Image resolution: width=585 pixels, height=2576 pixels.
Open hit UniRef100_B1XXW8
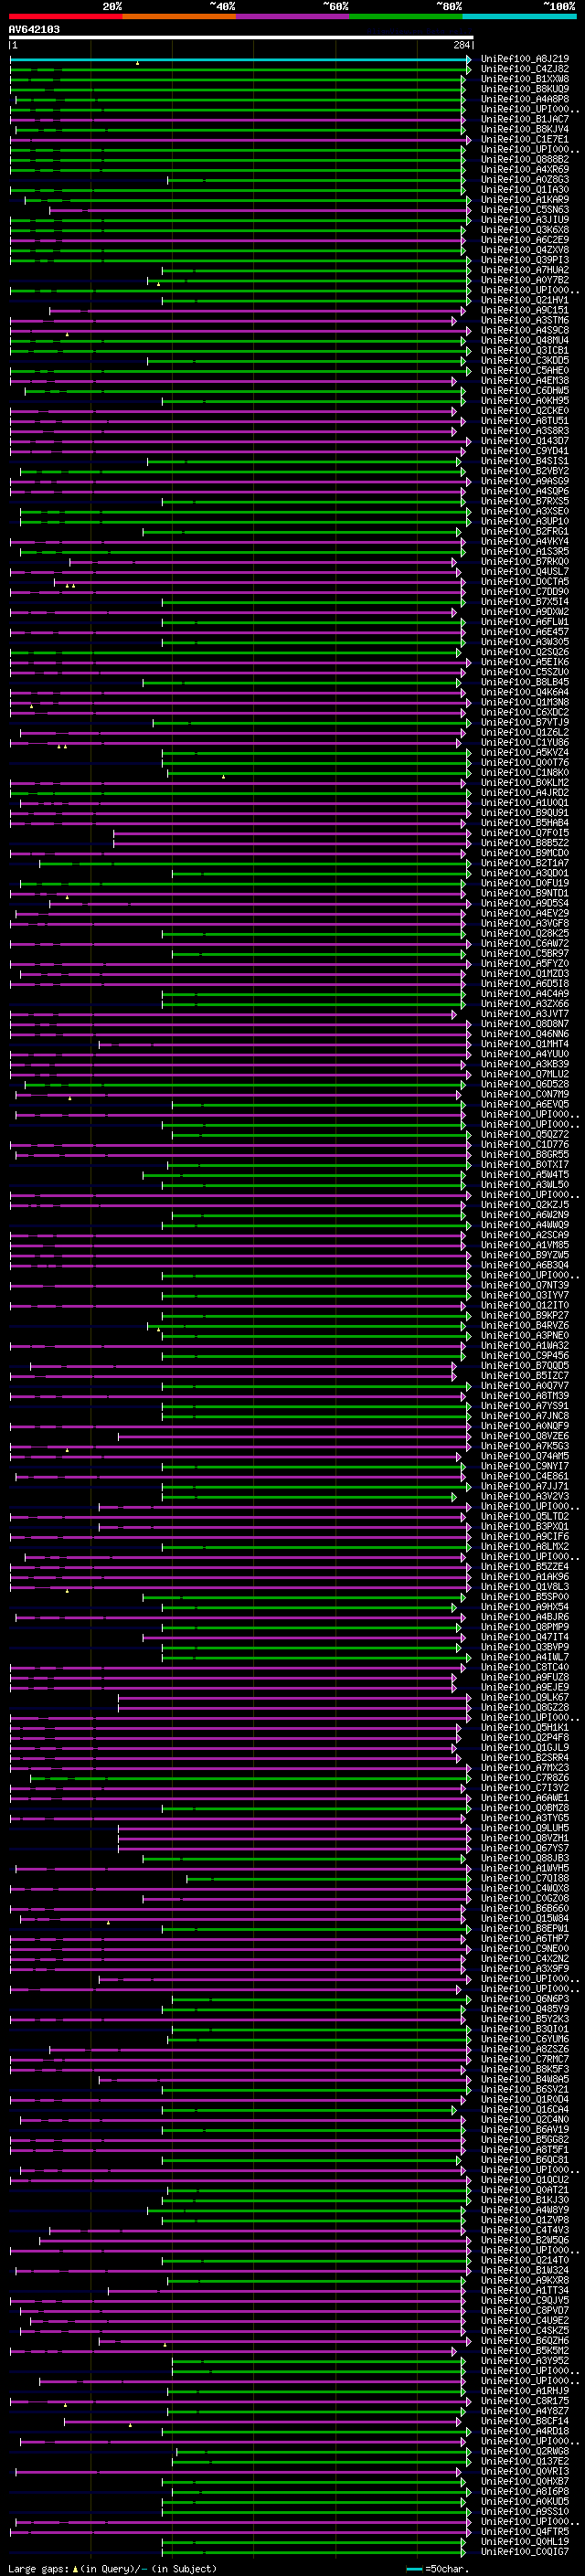[x=525, y=79]
